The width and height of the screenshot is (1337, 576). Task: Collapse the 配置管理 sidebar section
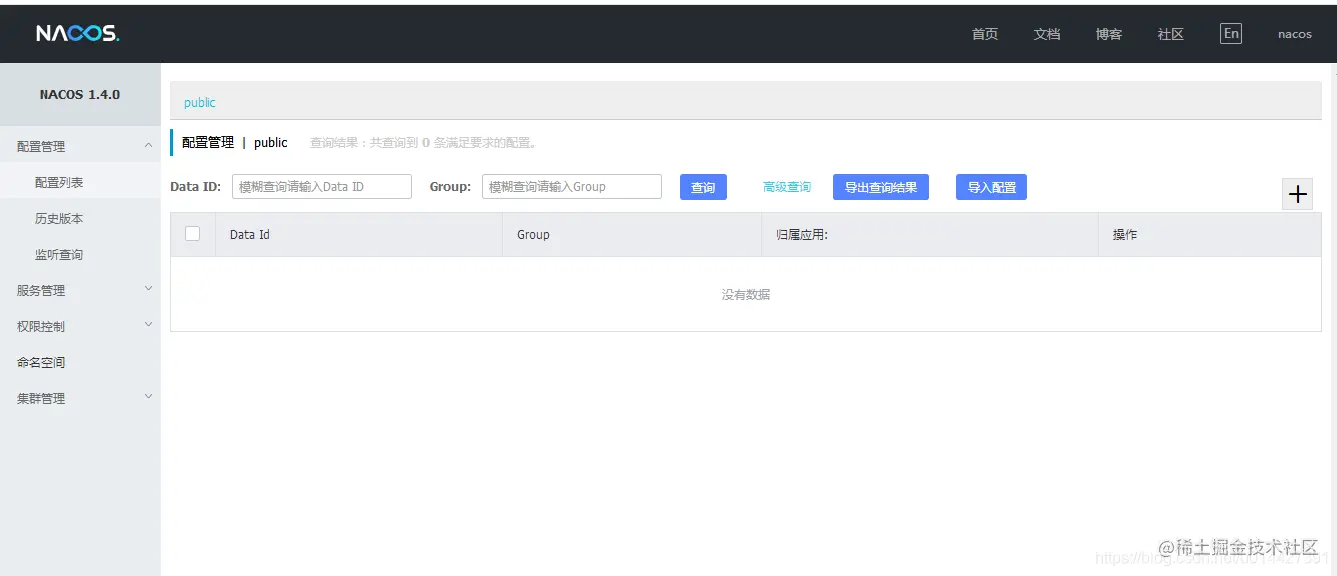[80, 146]
